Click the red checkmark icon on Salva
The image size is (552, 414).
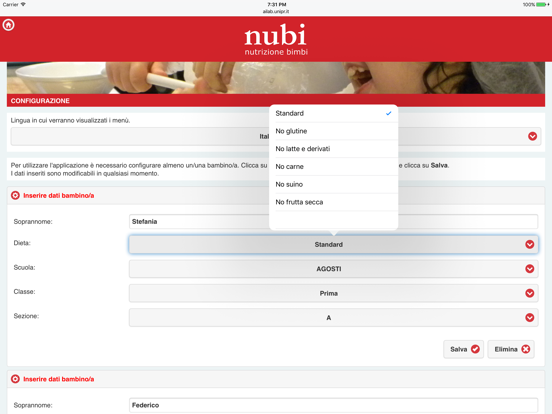click(x=475, y=349)
